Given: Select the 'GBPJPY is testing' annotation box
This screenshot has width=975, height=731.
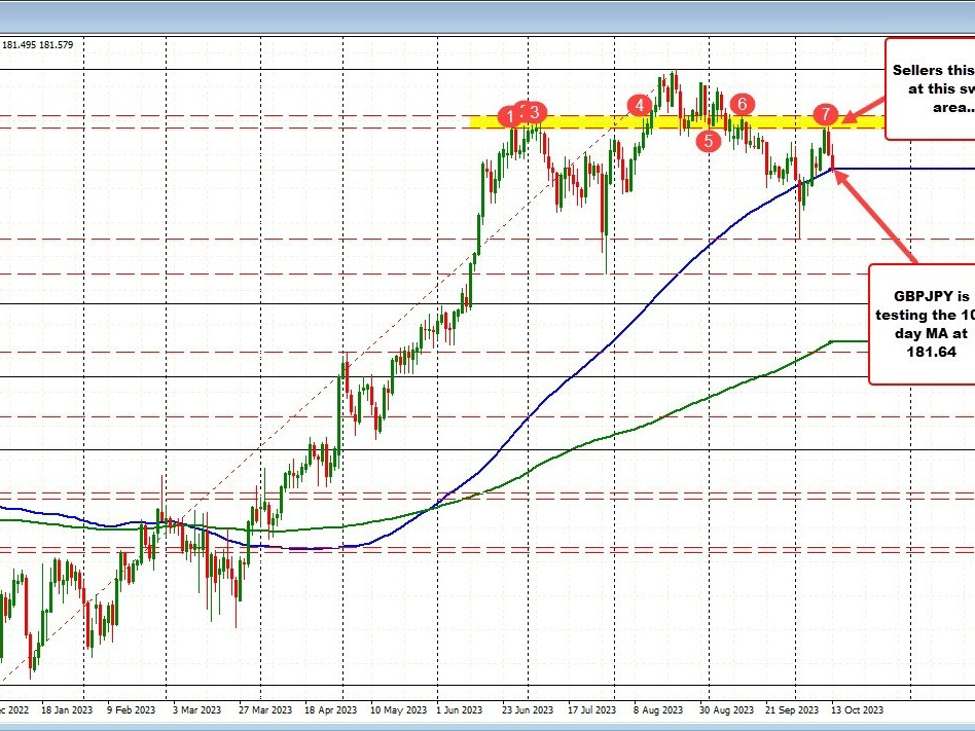Looking at the screenshot, I should [x=922, y=324].
